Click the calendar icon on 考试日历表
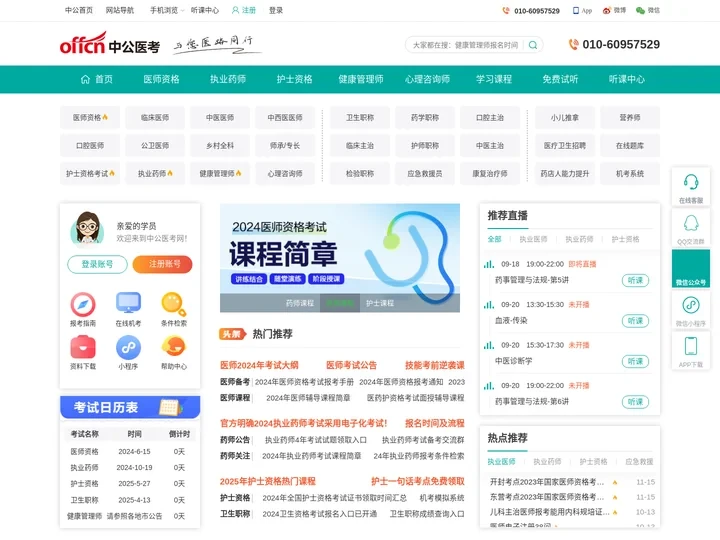Screen dimensions: 720x540 coord(170,407)
